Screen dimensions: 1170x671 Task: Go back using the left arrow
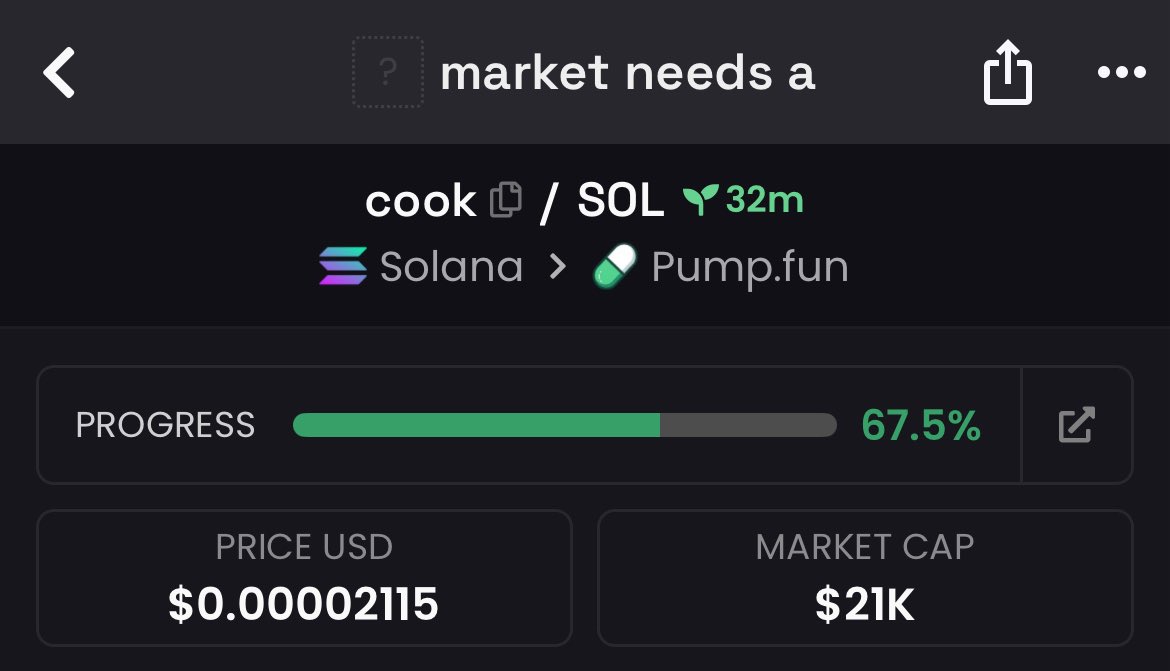pos(60,73)
